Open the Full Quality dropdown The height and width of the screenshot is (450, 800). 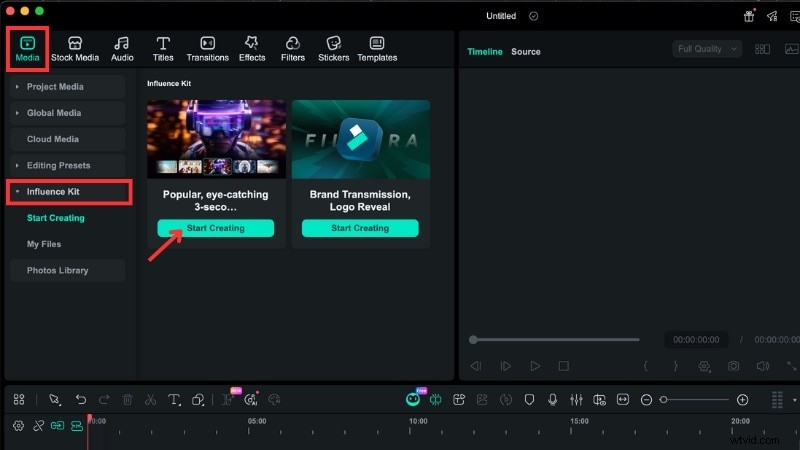707,49
